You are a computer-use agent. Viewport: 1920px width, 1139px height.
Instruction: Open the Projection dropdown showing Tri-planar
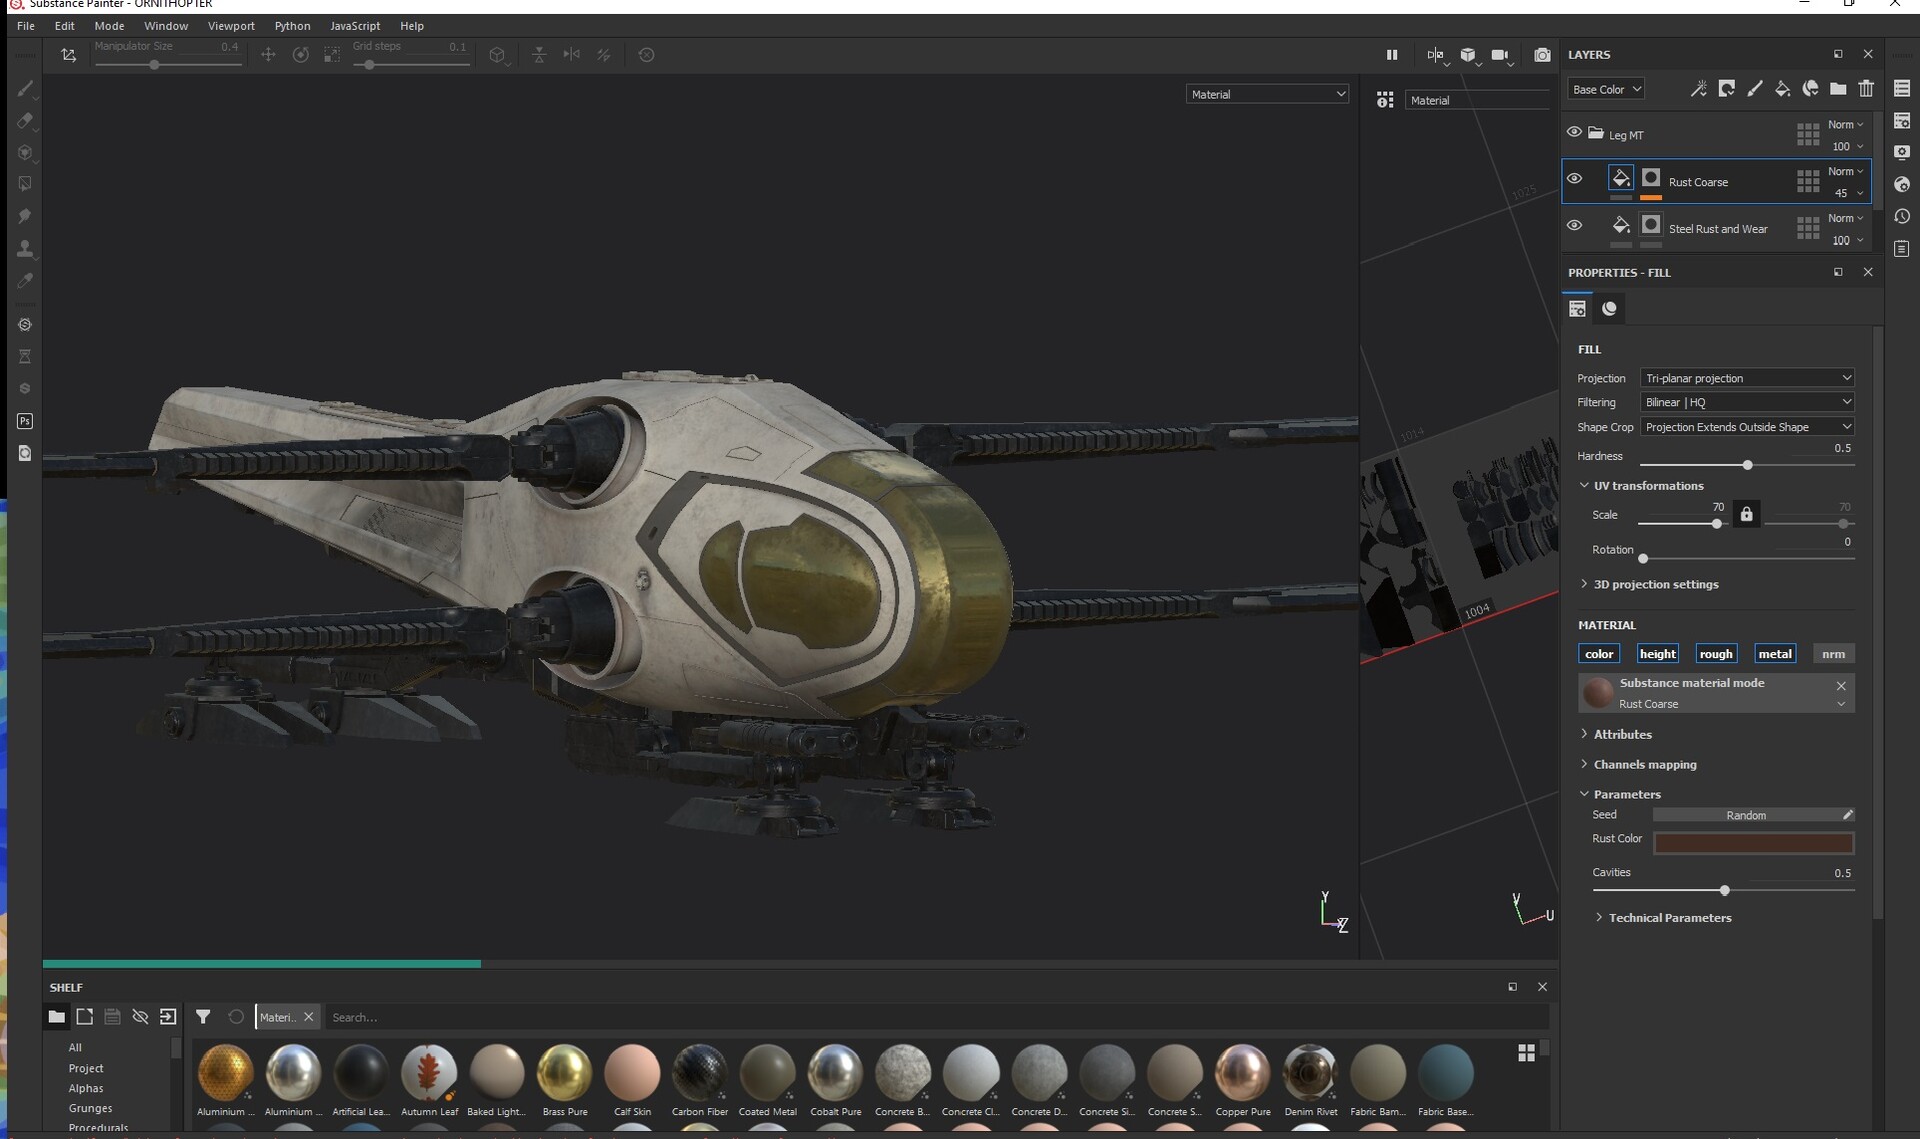click(1746, 378)
